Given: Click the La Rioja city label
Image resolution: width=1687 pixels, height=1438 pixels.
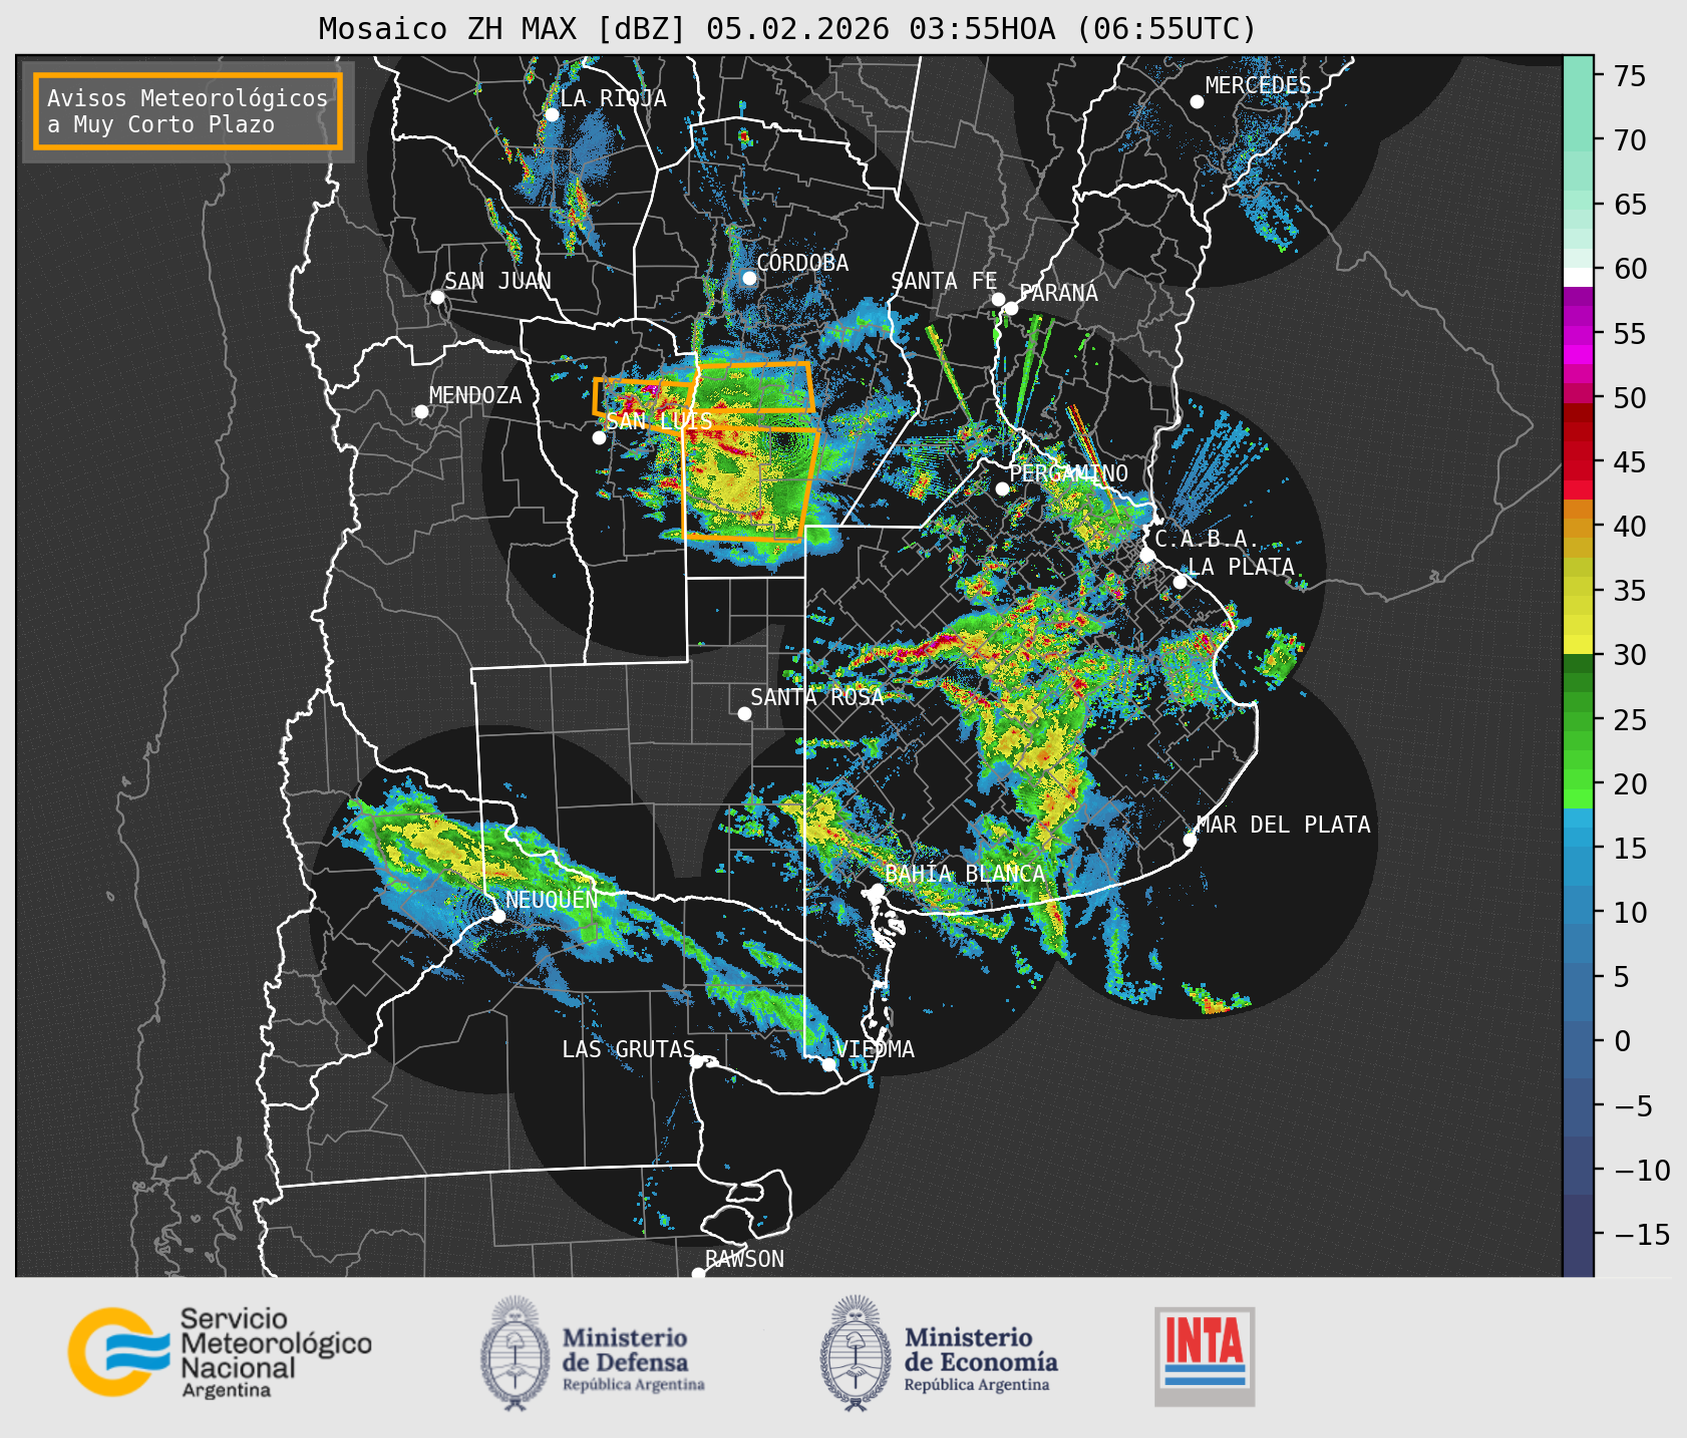Looking at the screenshot, I should click(612, 98).
